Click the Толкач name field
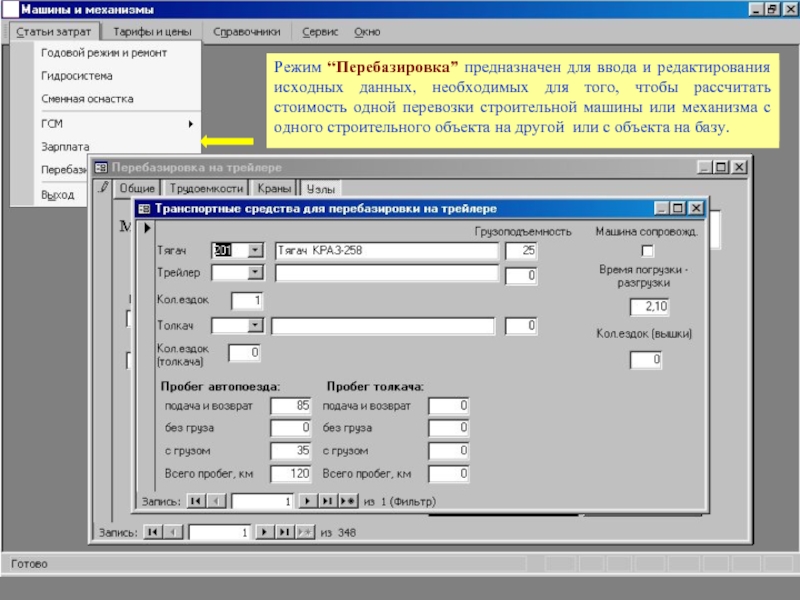The width and height of the screenshot is (800, 600). pyautogui.click(x=383, y=326)
